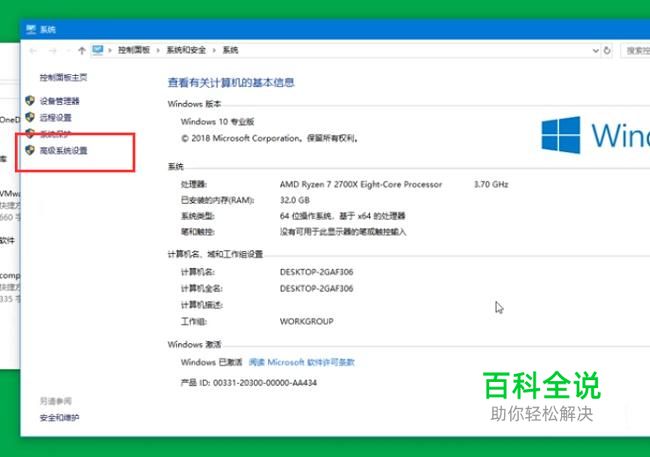Select 系统和安全 breadcrumb in address bar
This screenshot has height=457, width=650.
(x=186, y=50)
